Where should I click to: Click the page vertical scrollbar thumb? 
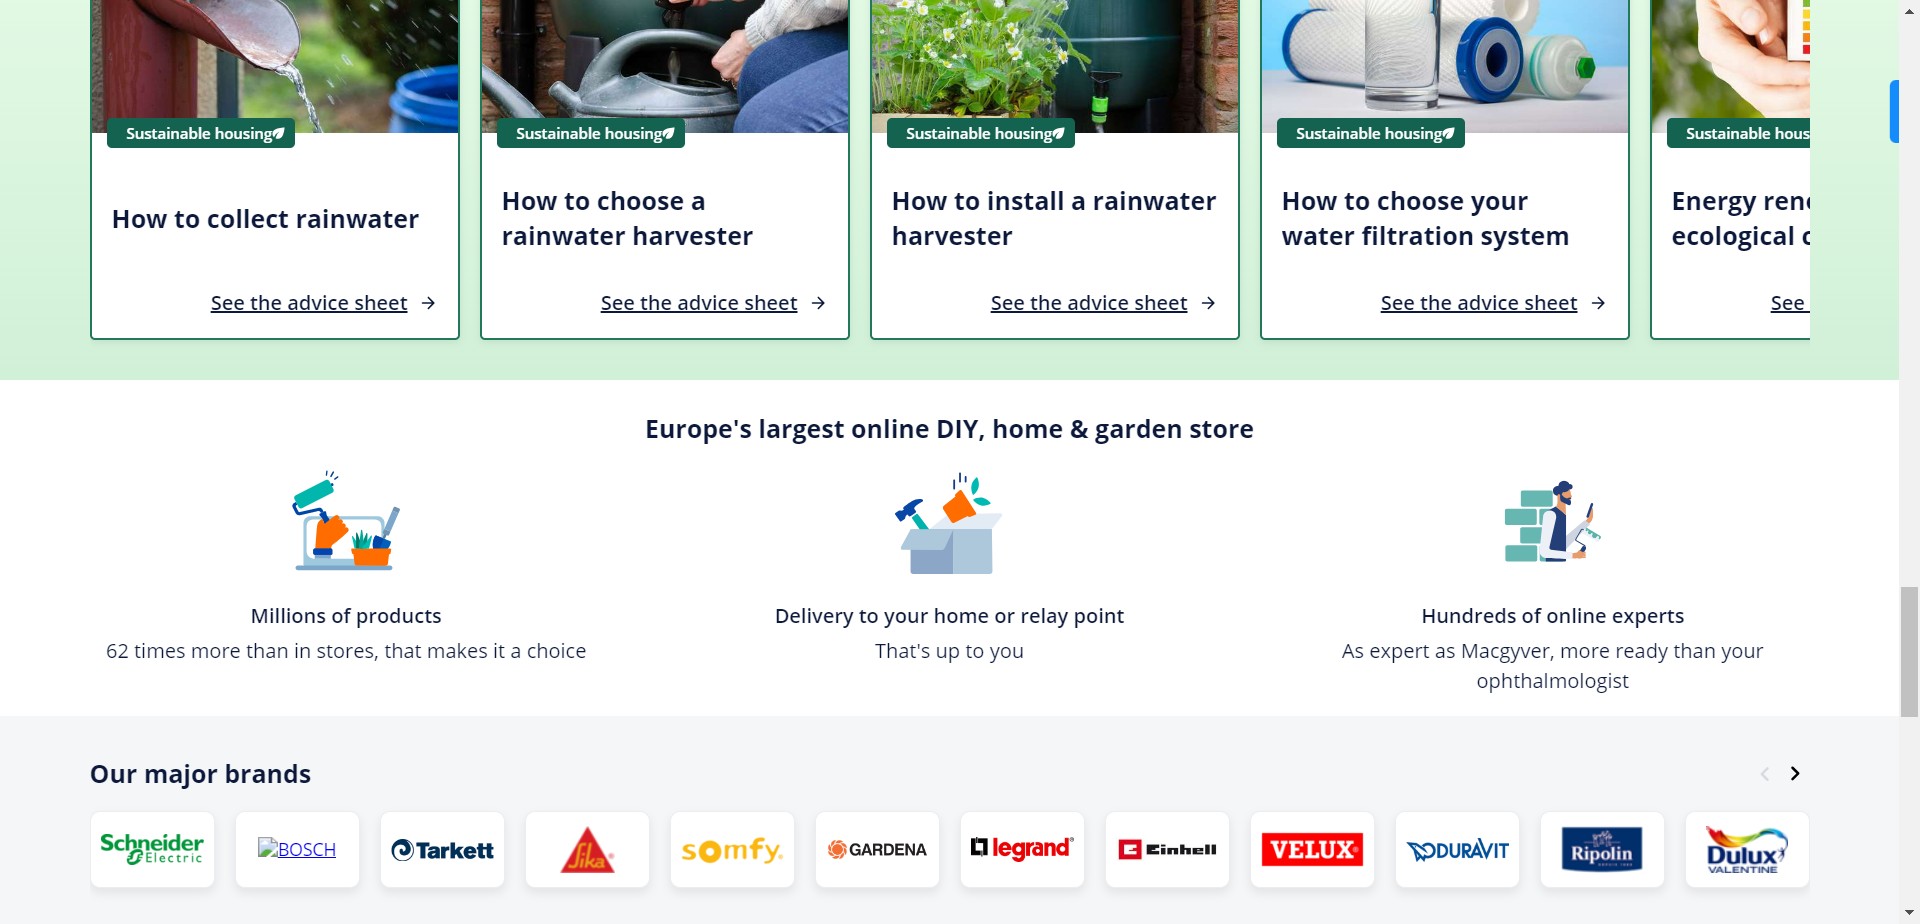[1909, 652]
